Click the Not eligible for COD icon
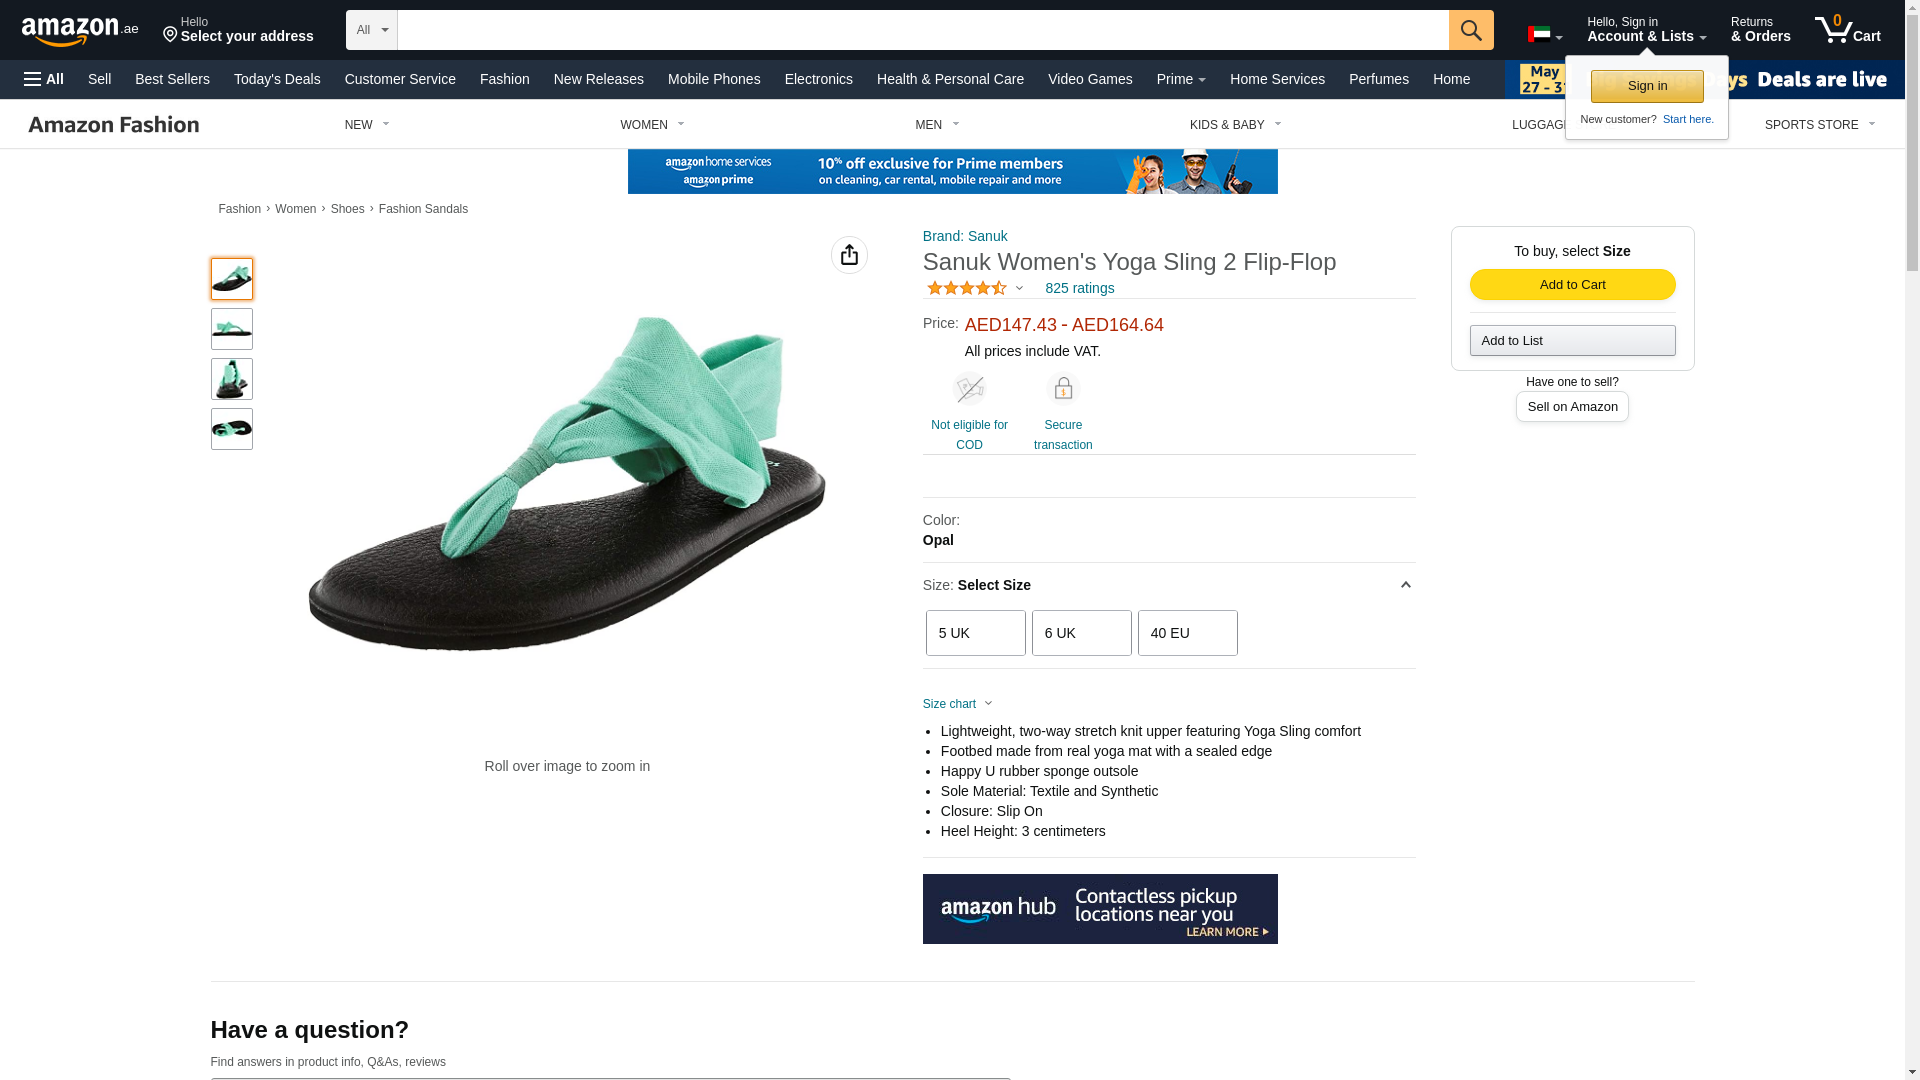The width and height of the screenshot is (1920, 1080). tap(969, 388)
